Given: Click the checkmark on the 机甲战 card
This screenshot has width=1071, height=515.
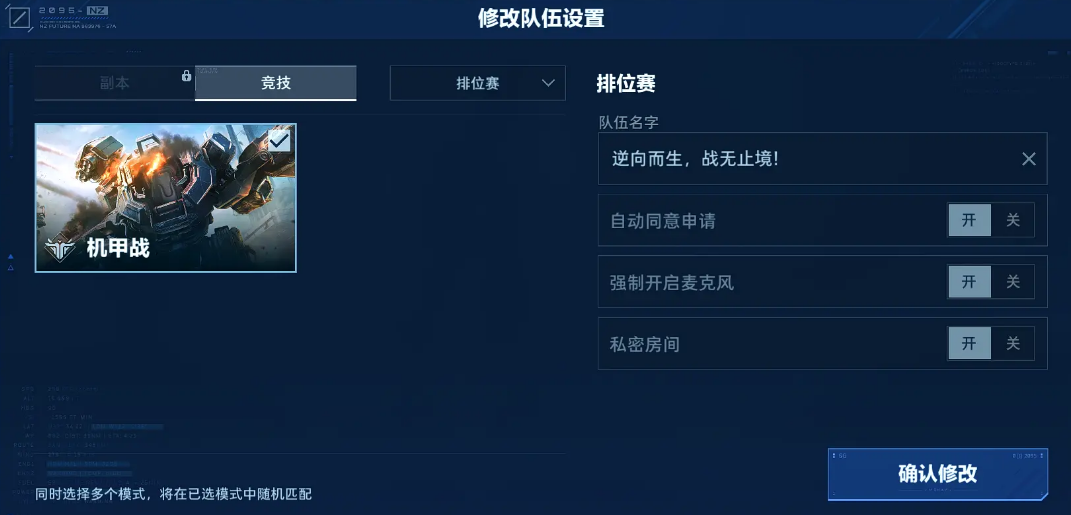Looking at the screenshot, I should tap(279, 141).
